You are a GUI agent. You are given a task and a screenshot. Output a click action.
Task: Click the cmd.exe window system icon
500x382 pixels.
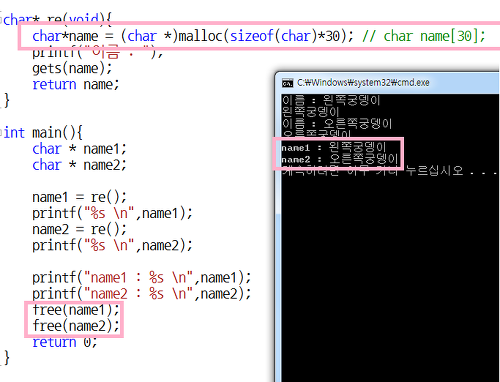point(287,83)
